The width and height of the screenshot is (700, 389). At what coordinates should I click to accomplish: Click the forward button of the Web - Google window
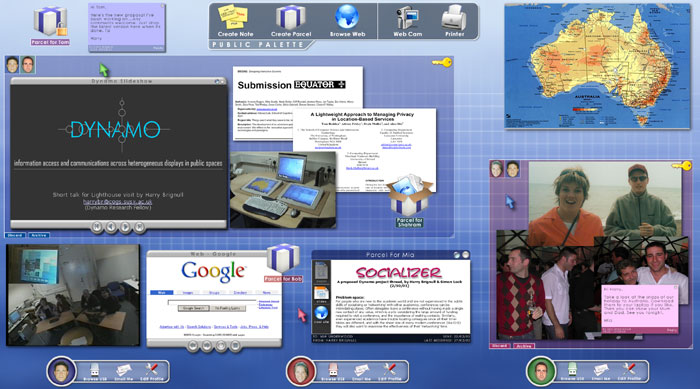point(207,346)
